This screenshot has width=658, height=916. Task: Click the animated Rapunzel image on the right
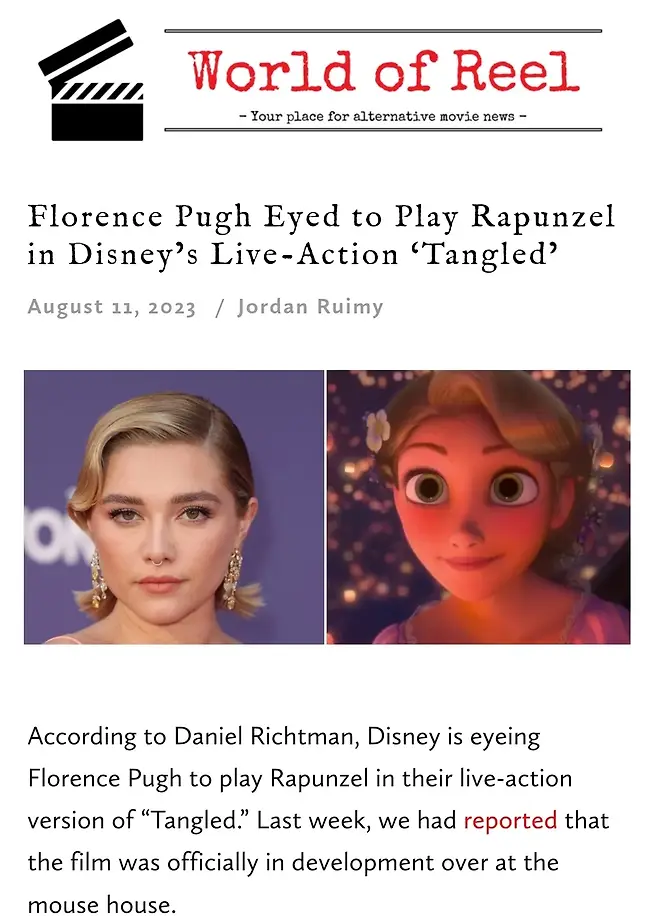pyautogui.click(x=478, y=507)
